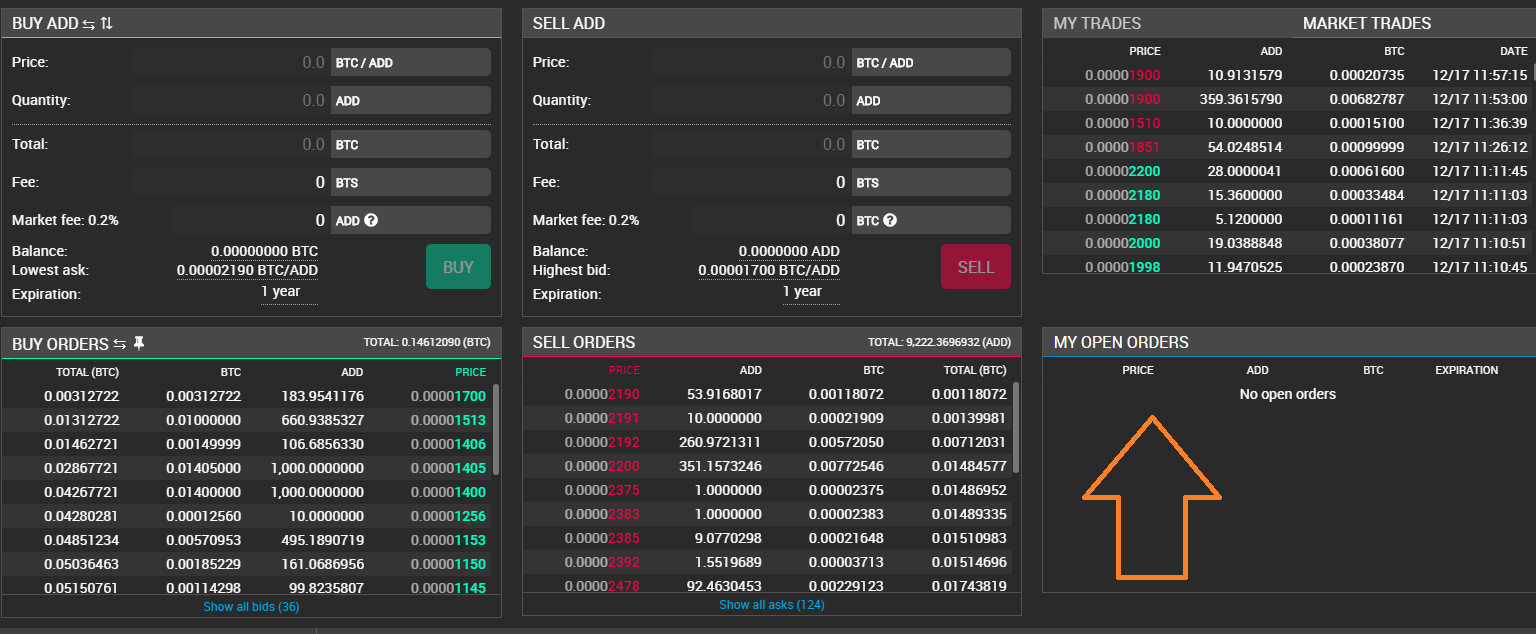Switch to the MY TRADES tab
This screenshot has width=1536, height=634.
1097,23
